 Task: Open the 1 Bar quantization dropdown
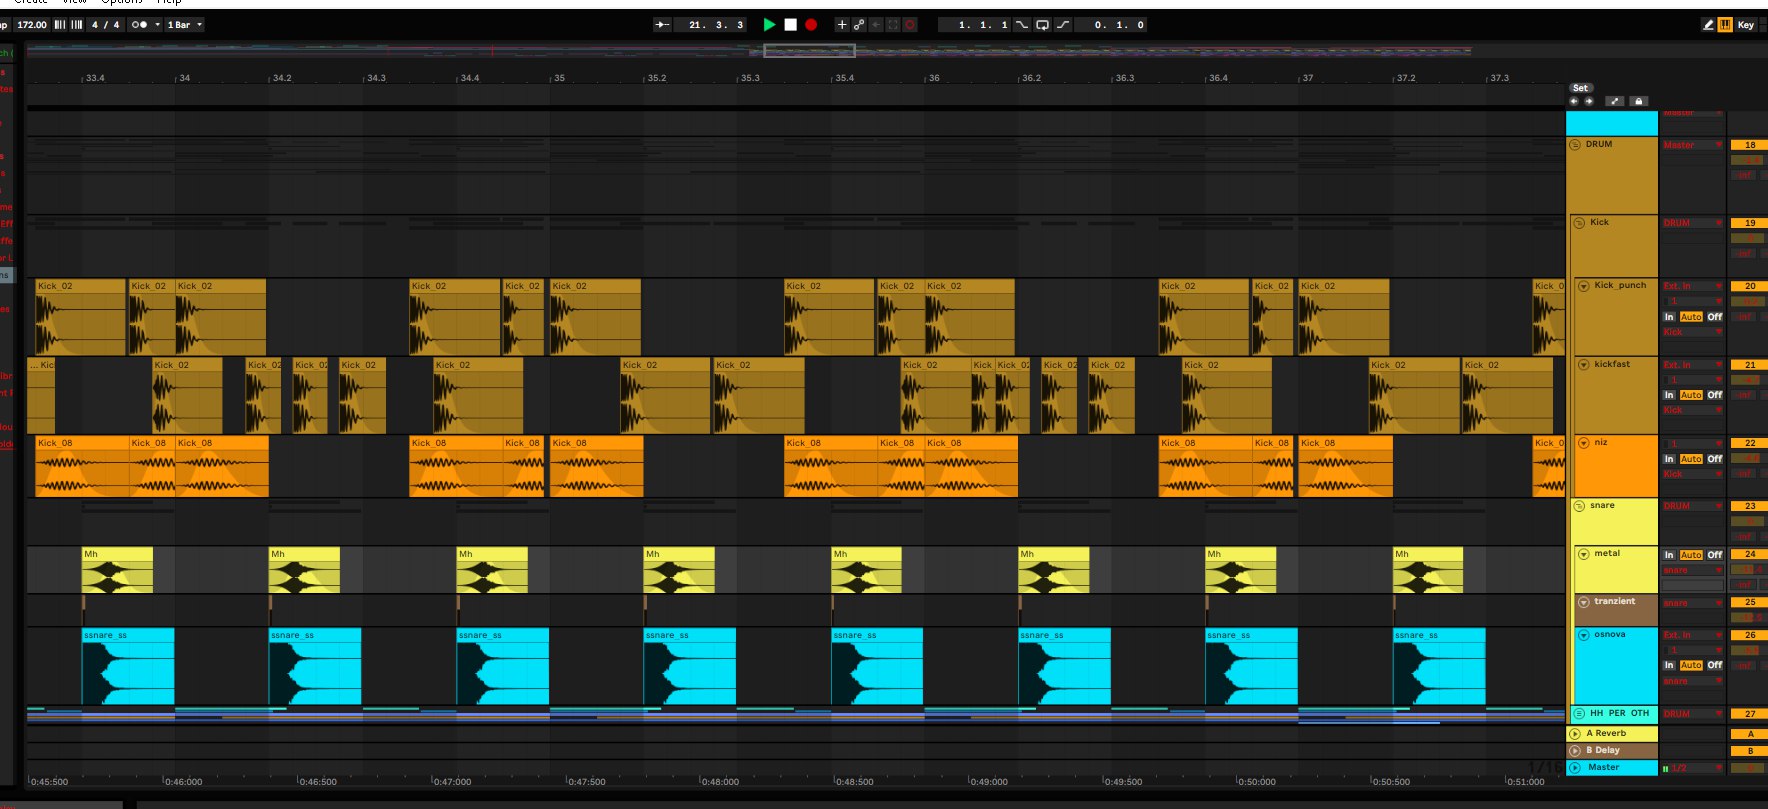tap(184, 25)
